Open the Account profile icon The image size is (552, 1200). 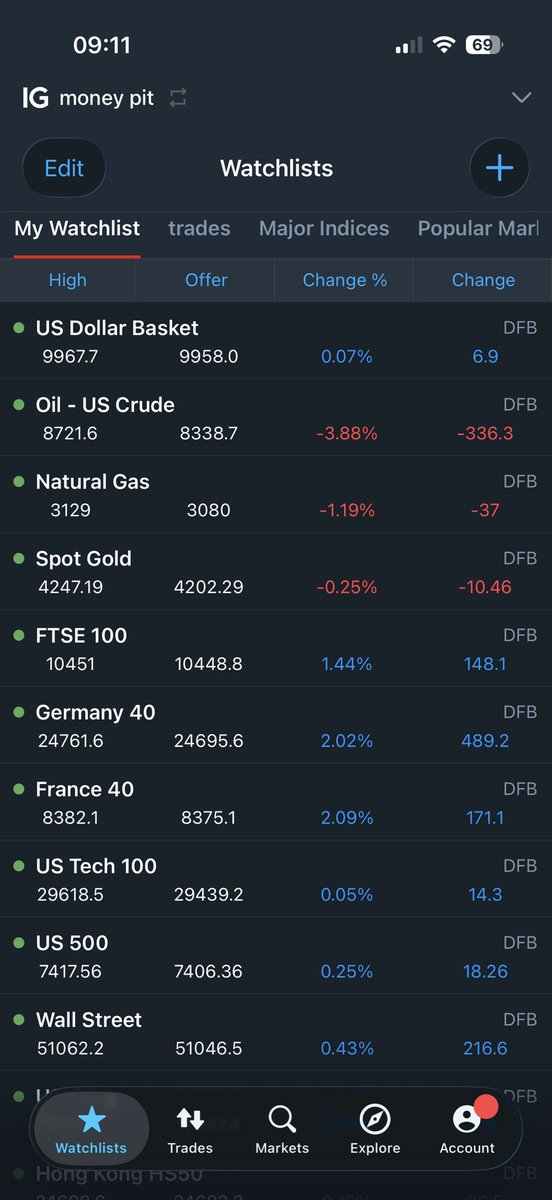[x=467, y=1119]
